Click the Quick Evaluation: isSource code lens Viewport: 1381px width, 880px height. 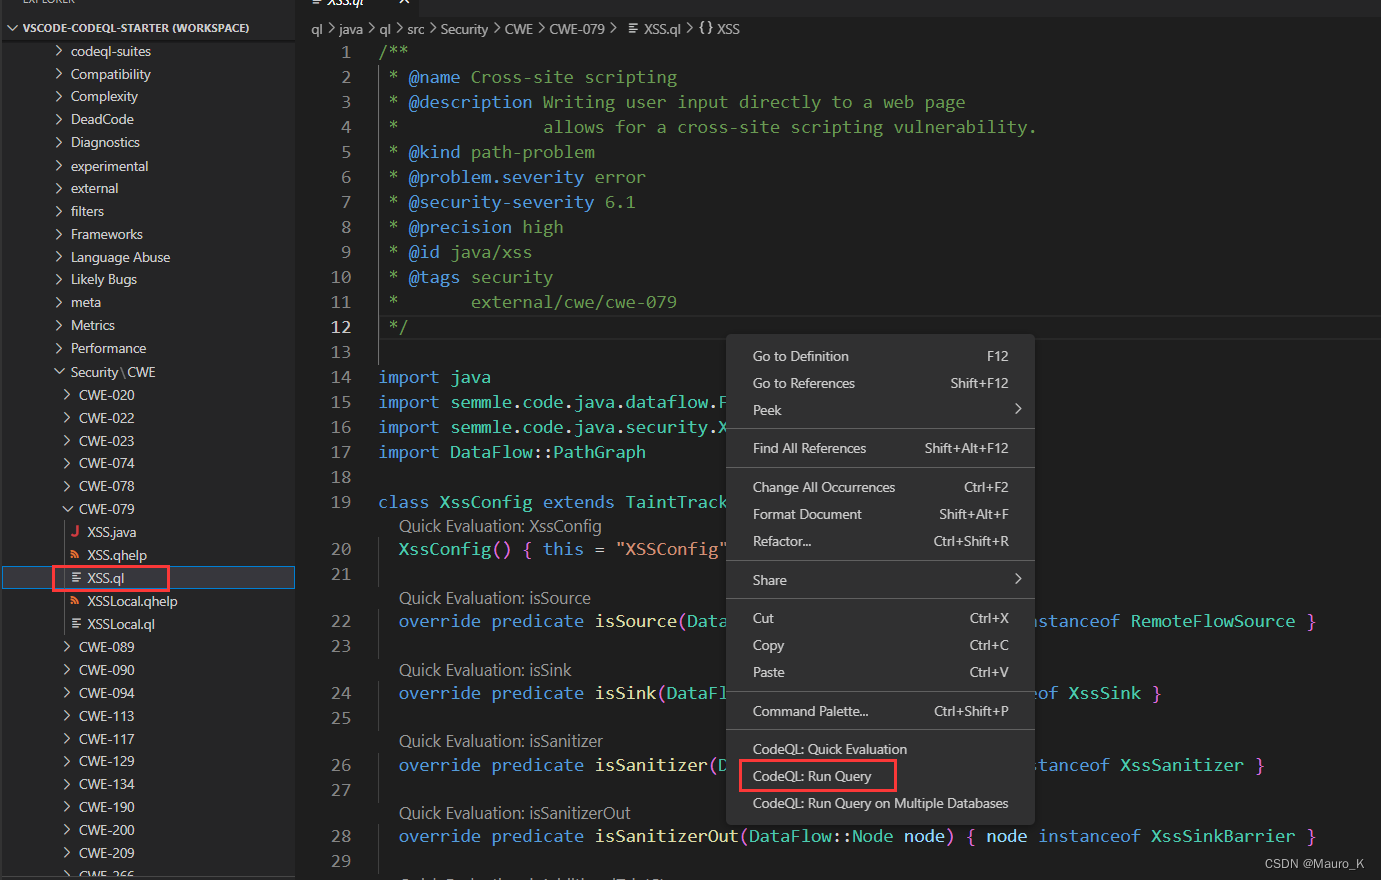(495, 598)
